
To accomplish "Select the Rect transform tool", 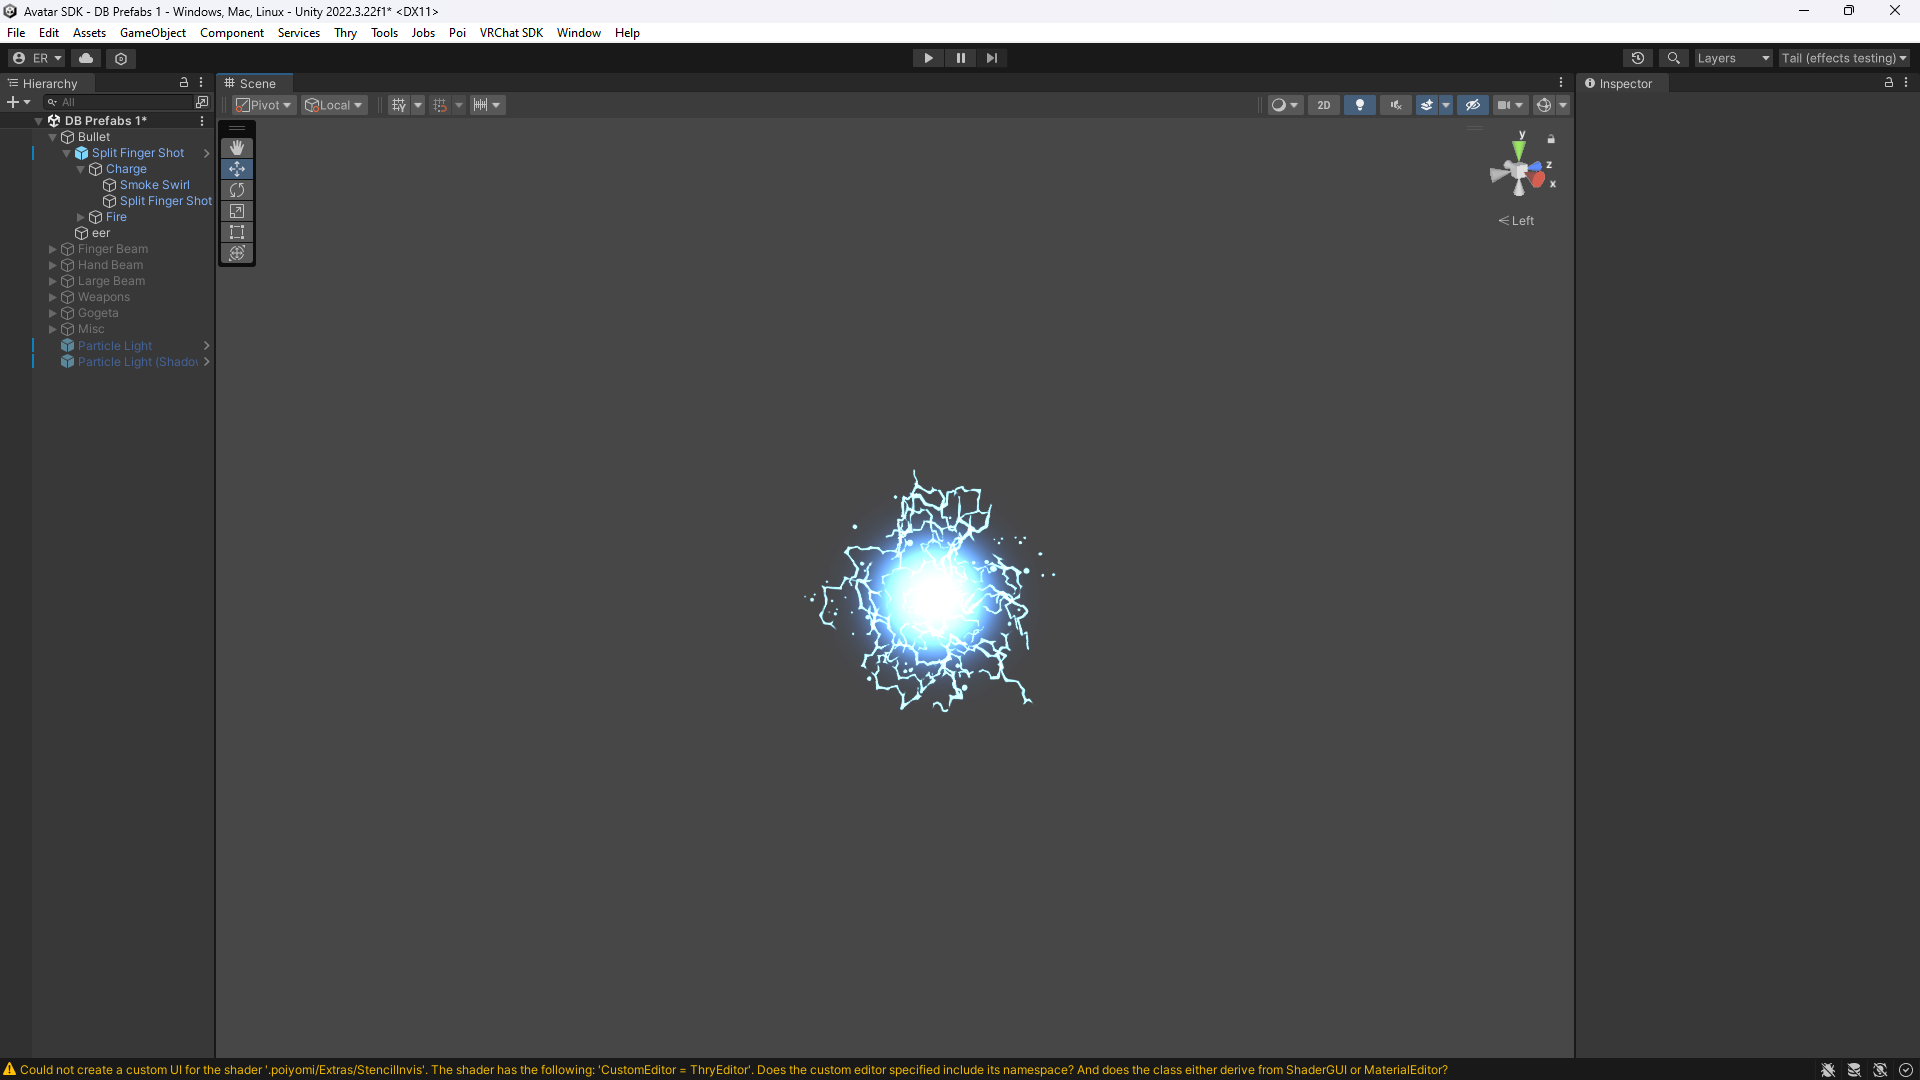I will pos(237,232).
